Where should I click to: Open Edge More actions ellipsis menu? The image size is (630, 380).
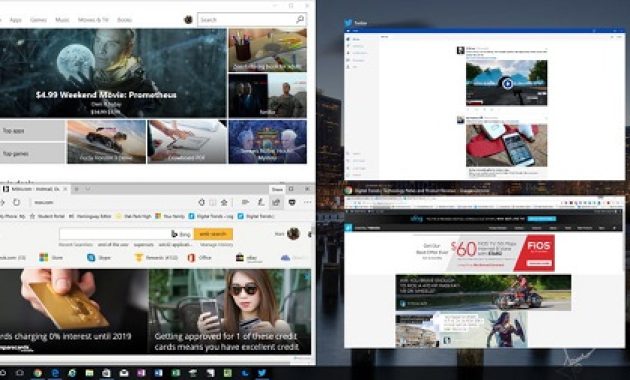pos(307,202)
